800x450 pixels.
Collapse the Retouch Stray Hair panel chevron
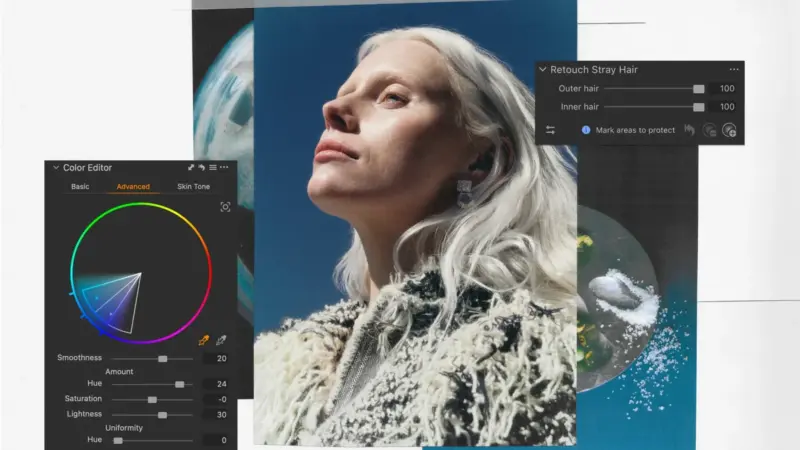coord(543,69)
